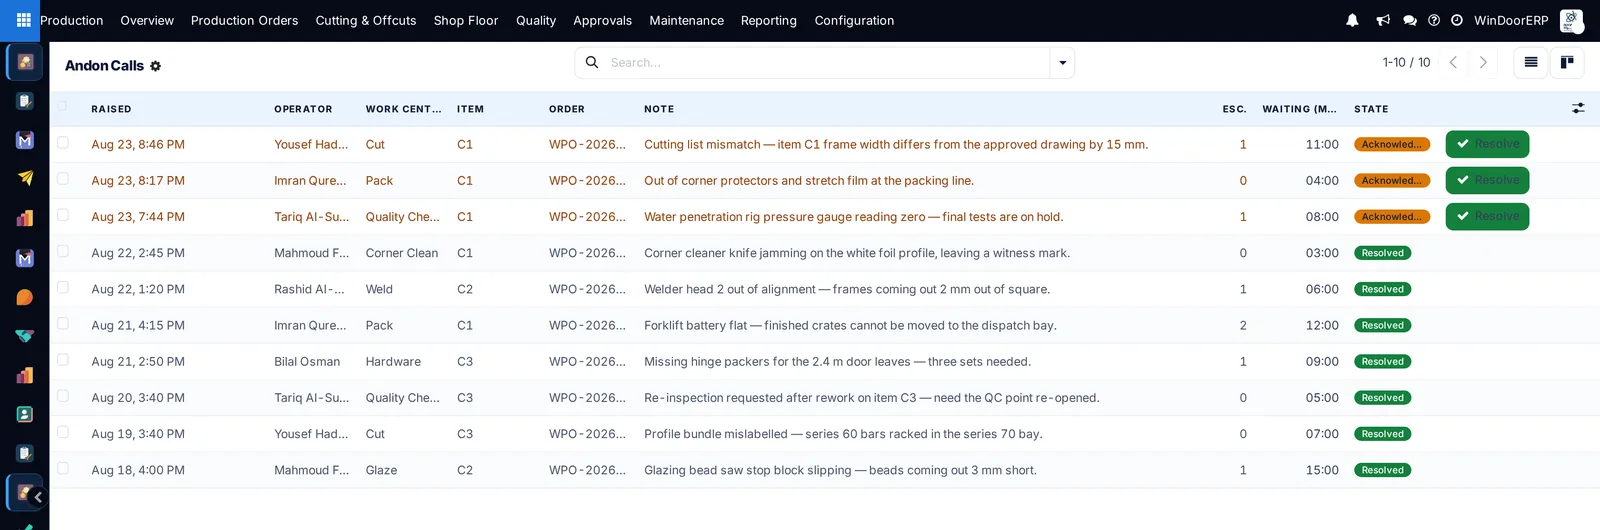This screenshot has width=1600, height=530.
Task: Expand the search options dropdown arrow
Action: [x=1062, y=62]
